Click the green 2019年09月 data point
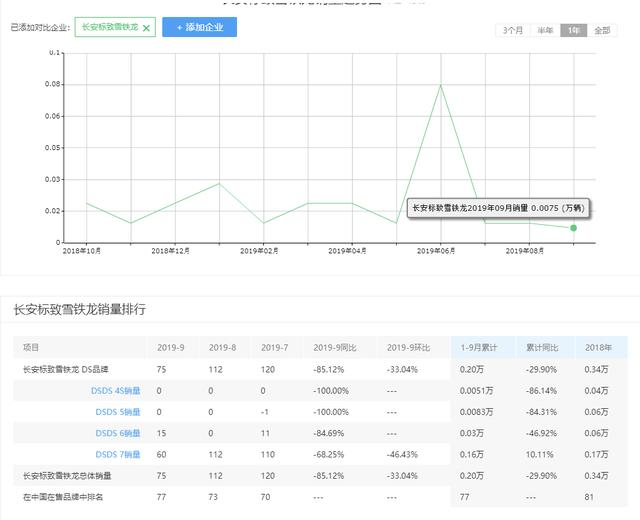Viewport: 640px width, 520px height. tap(573, 228)
